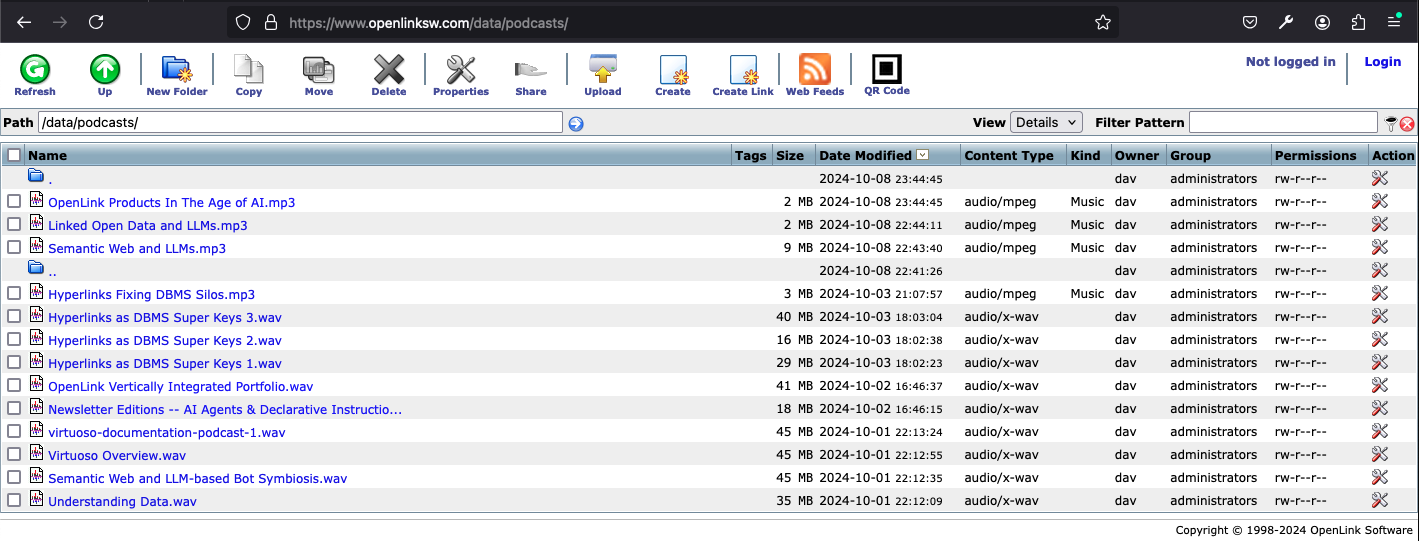Click the Share hand icon
Screen dimensions: 1419x541
(x=531, y=69)
